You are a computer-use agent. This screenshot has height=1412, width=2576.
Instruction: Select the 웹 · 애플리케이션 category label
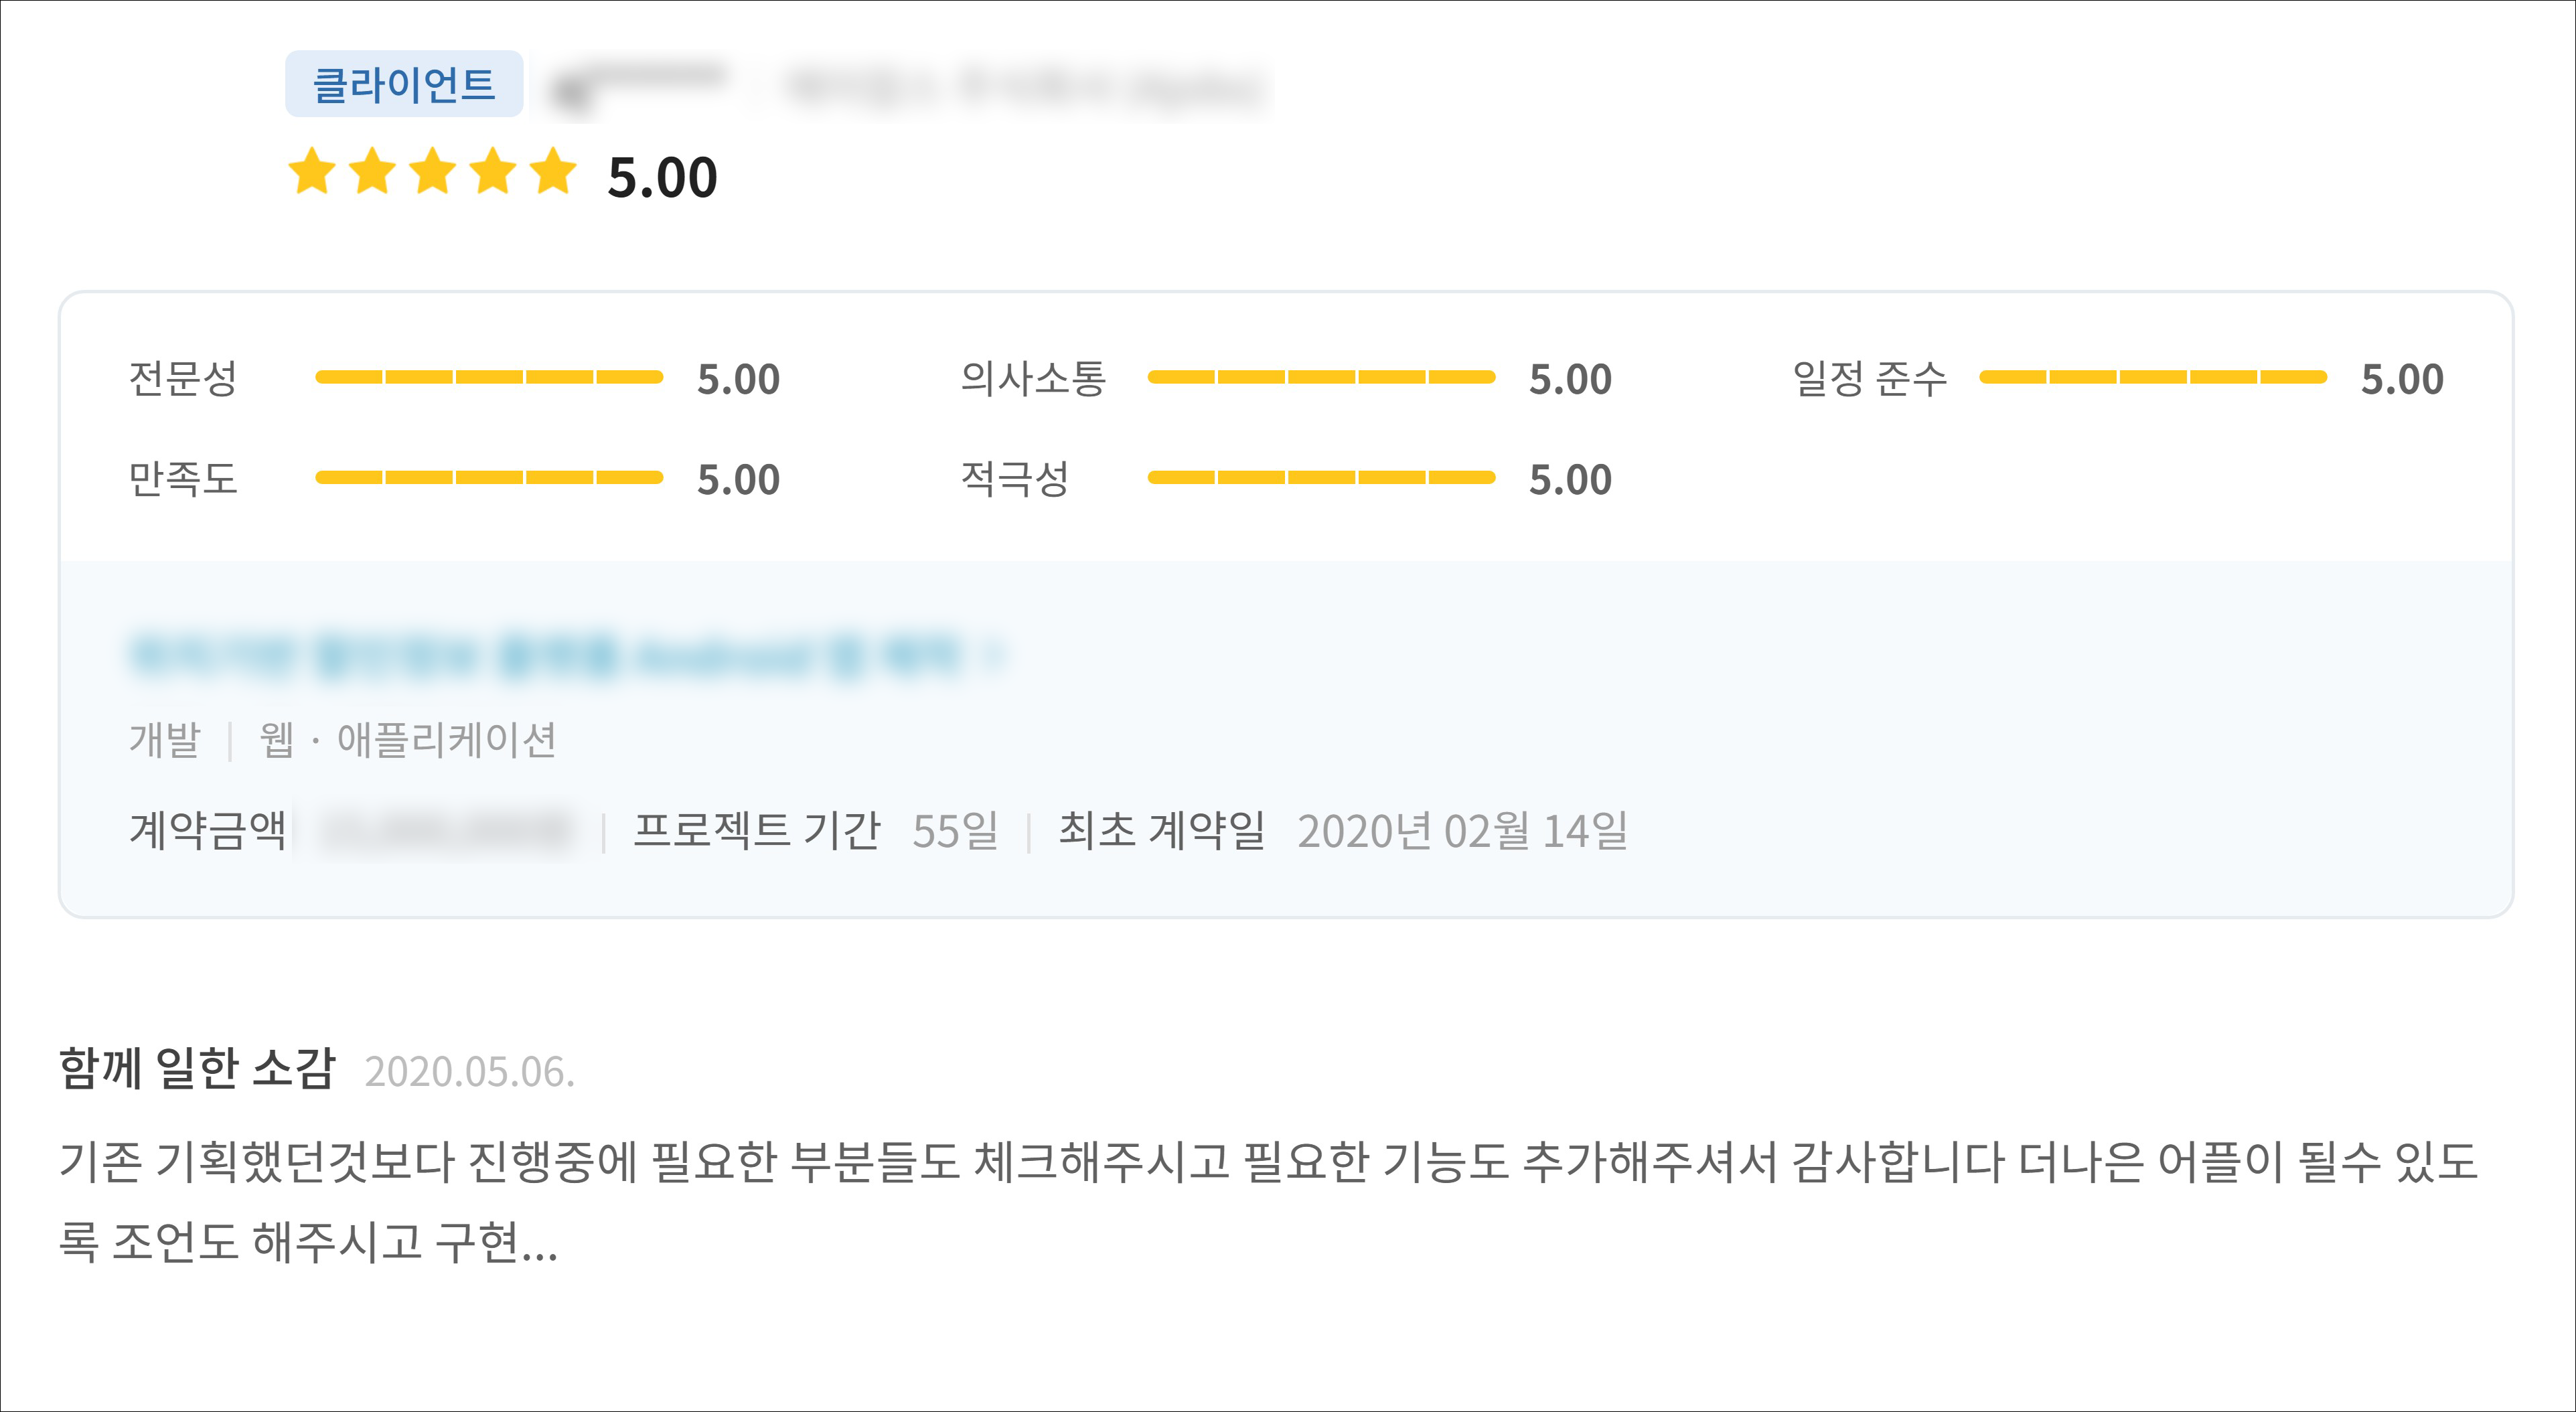point(408,740)
